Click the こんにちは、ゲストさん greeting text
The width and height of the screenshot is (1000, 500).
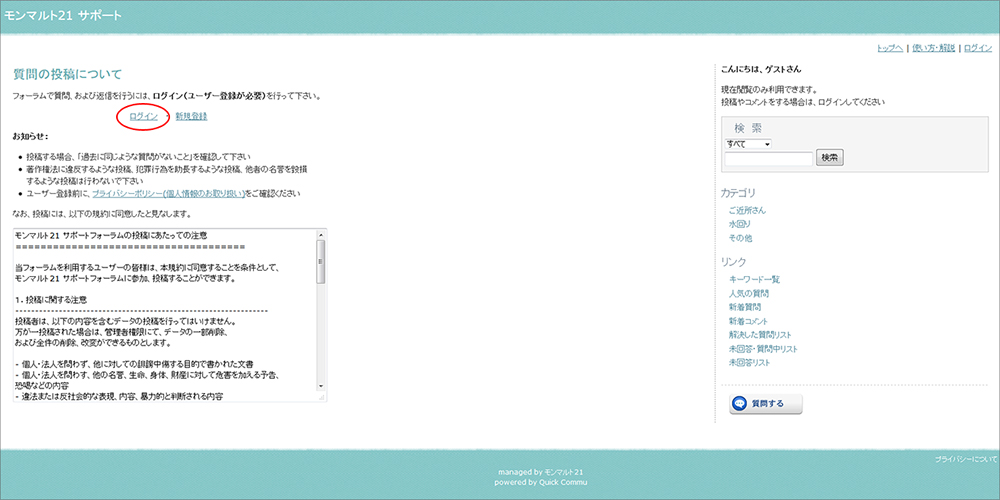[761, 70]
